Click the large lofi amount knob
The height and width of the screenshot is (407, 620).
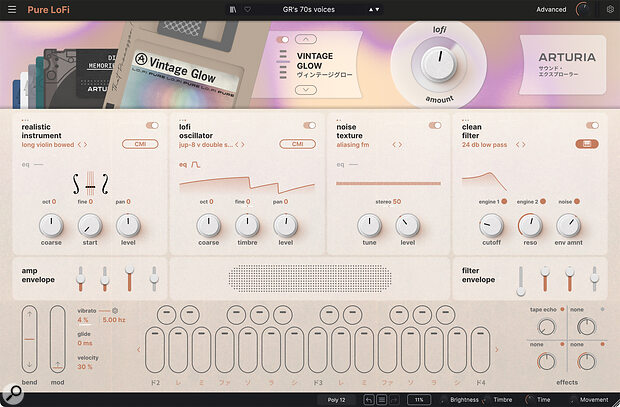pyautogui.click(x=439, y=63)
